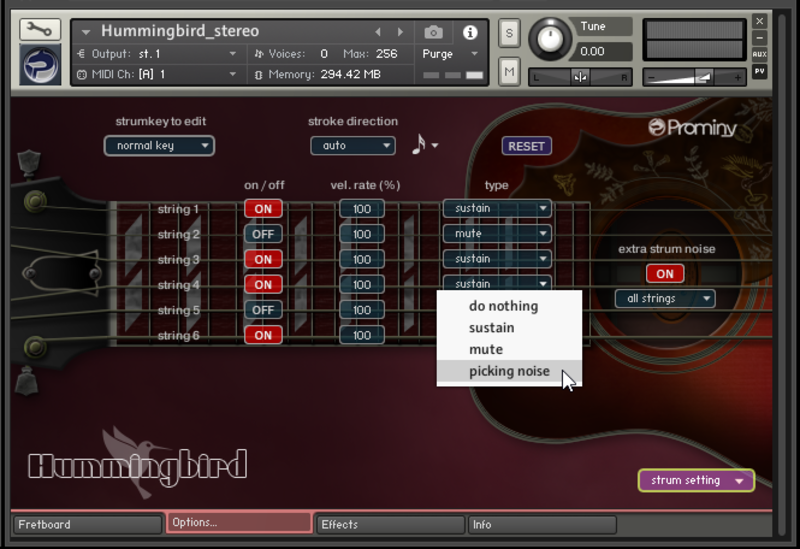
Task: Open the strum setting dropdown
Action: click(696, 481)
